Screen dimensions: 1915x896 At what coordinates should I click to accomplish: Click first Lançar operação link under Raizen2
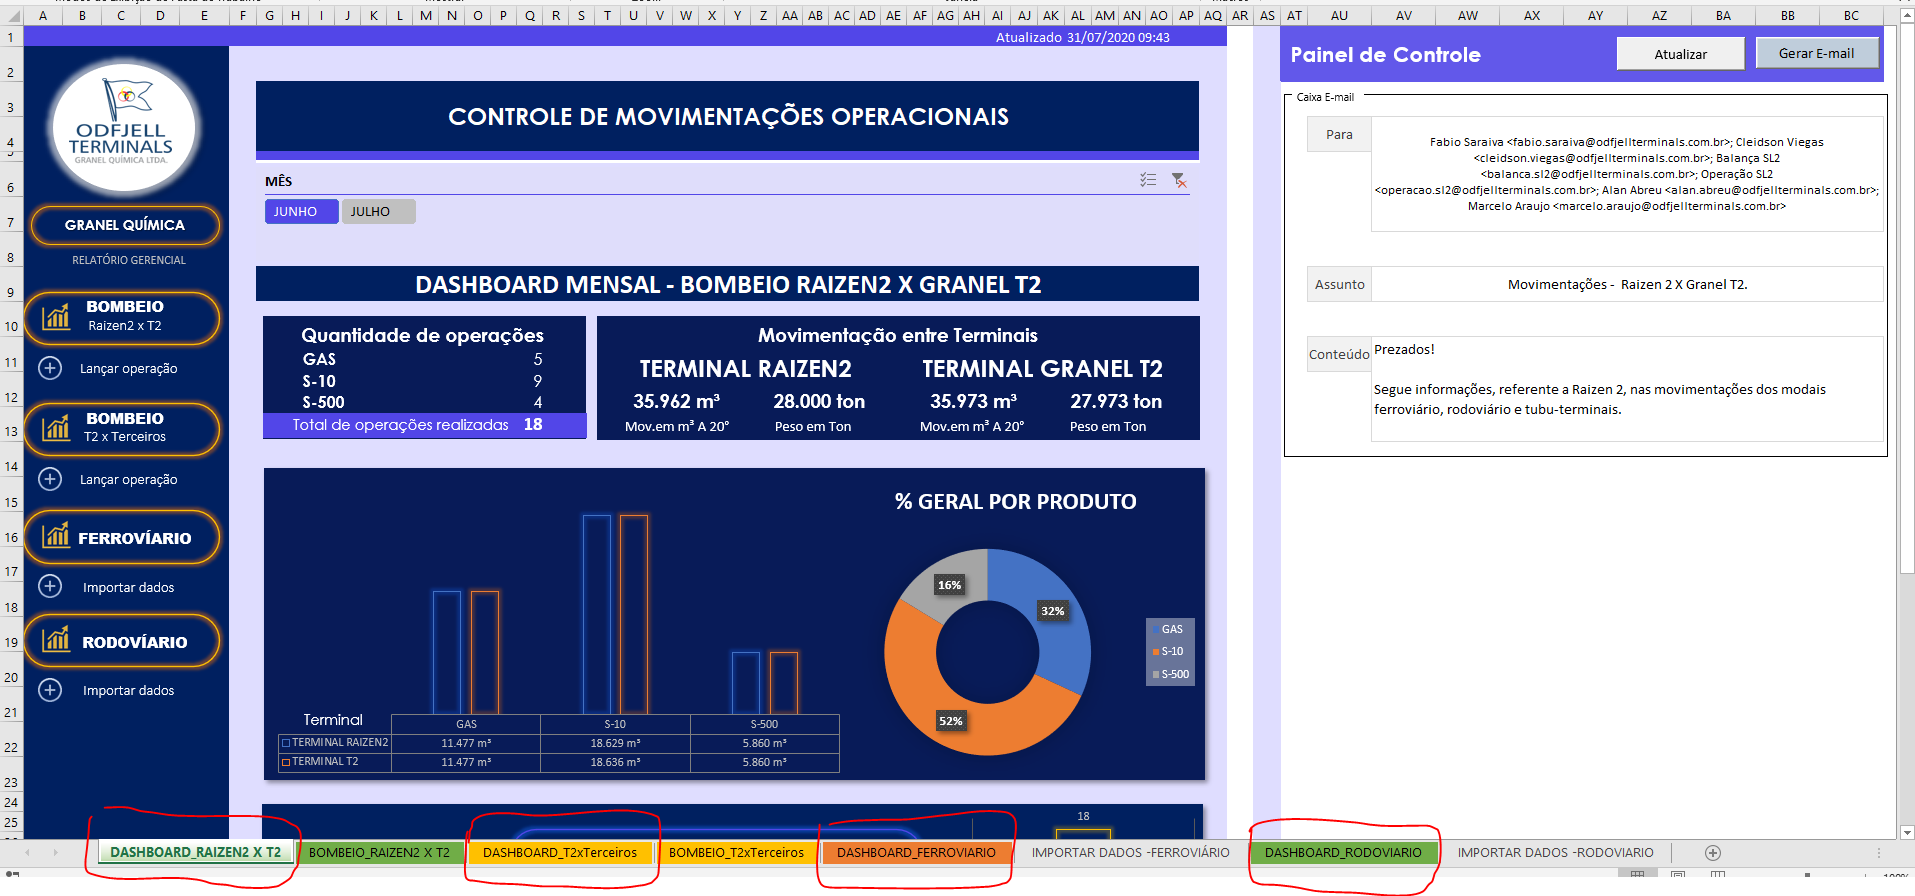(129, 368)
